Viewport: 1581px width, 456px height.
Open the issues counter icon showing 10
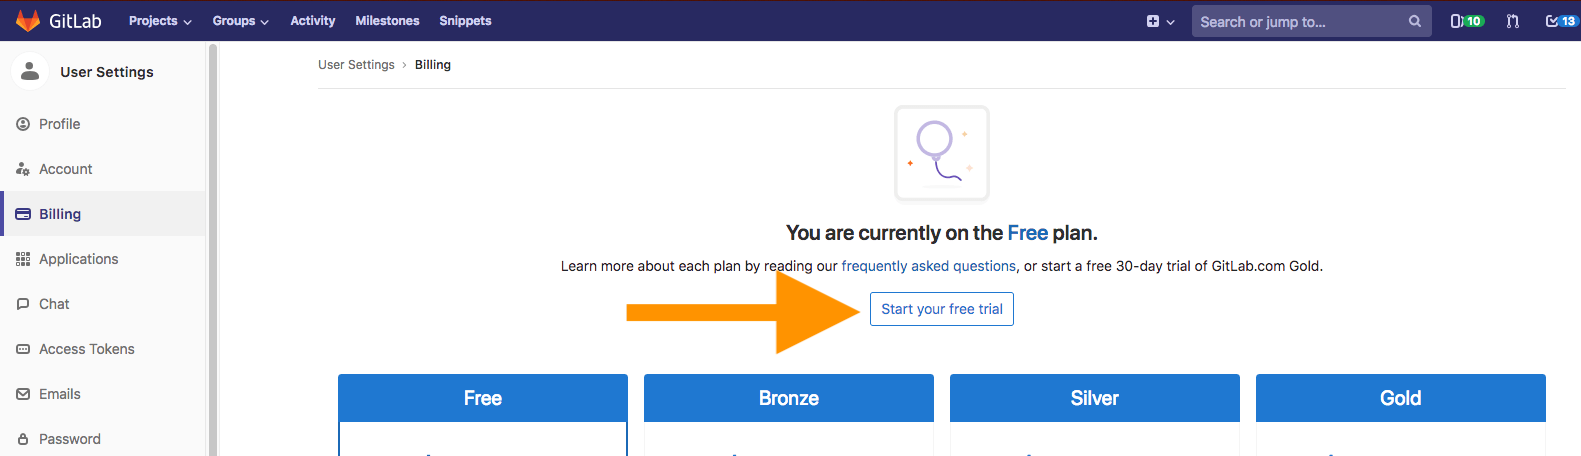tap(1467, 21)
